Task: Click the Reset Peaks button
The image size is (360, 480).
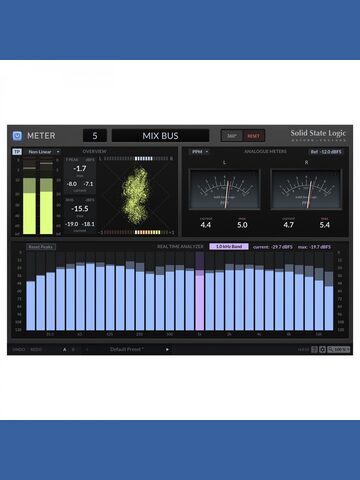Action: tap(41, 247)
